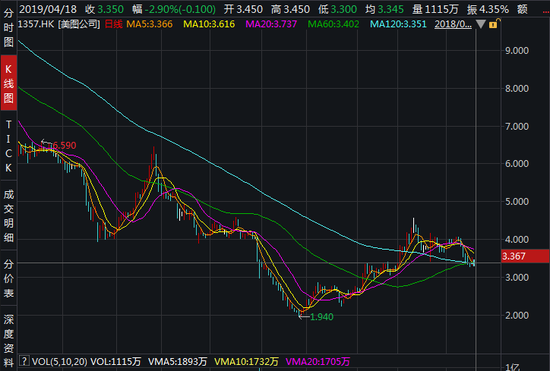550x371 pixels.
Task: Open the 分价表 price table tab
Action: click(8, 278)
